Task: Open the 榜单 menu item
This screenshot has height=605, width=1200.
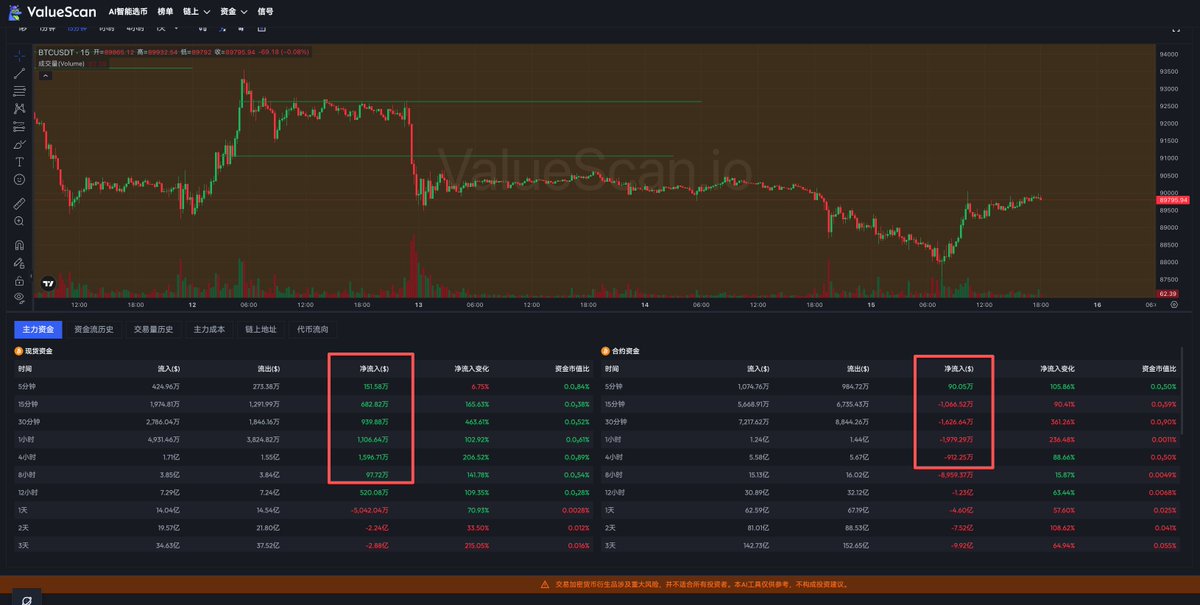Action: tap(165, 12)
